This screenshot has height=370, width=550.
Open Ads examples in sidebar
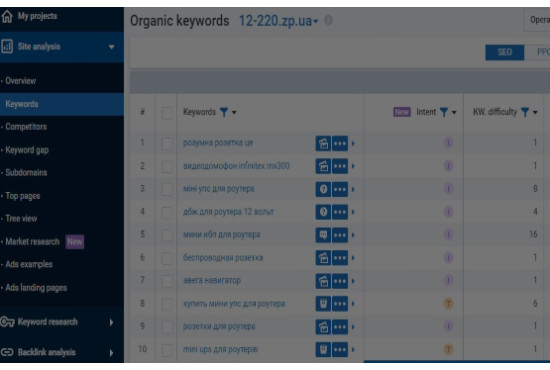[29, 264]
